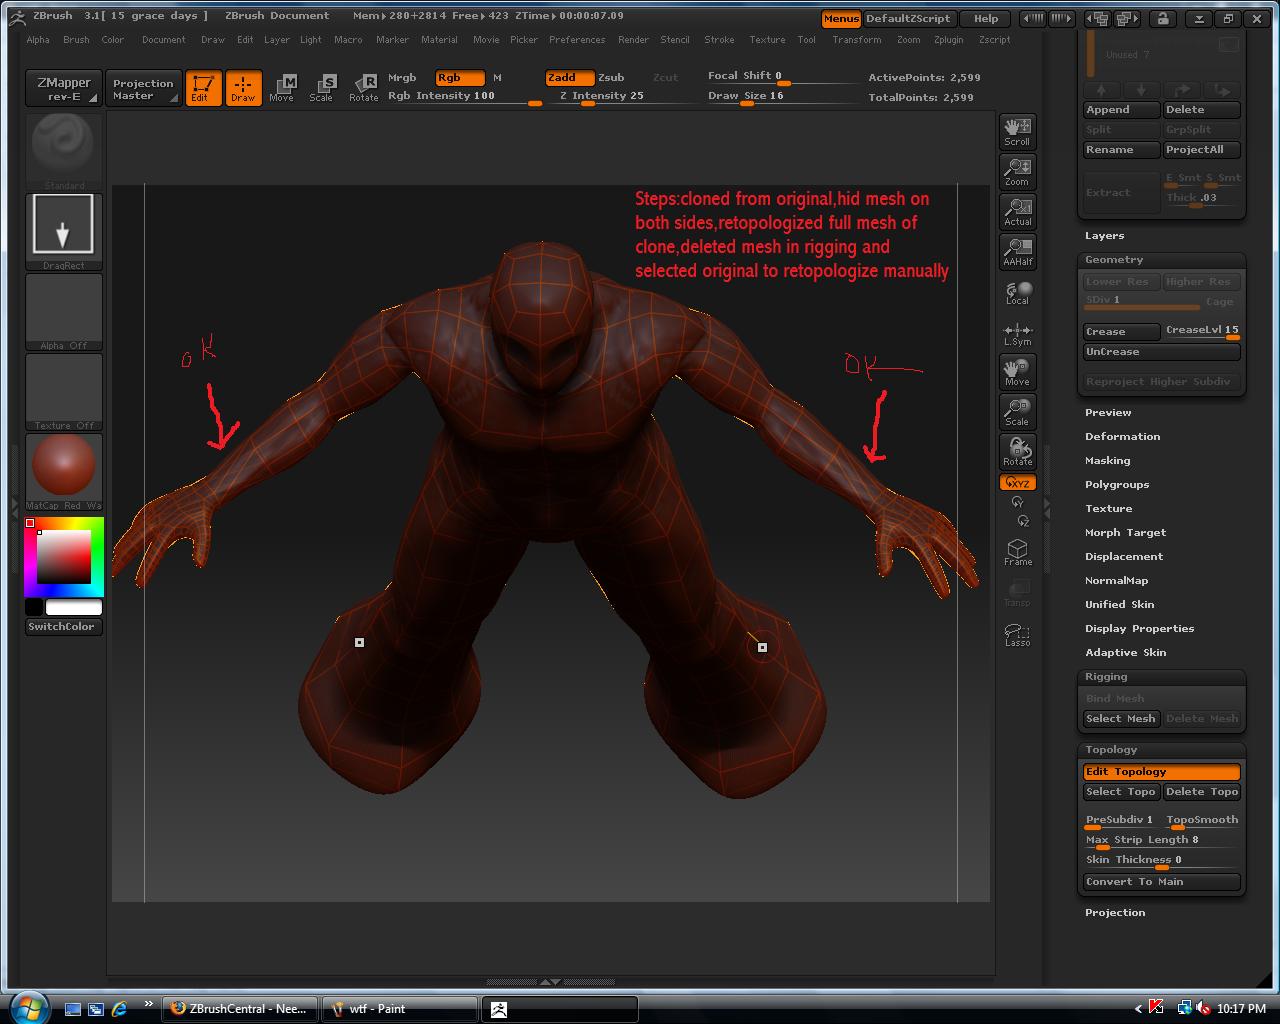Viewport: 1280px width, 1024px height.
Task: Expand the Morph Target subpalette
Action: tap(1125, 533)
